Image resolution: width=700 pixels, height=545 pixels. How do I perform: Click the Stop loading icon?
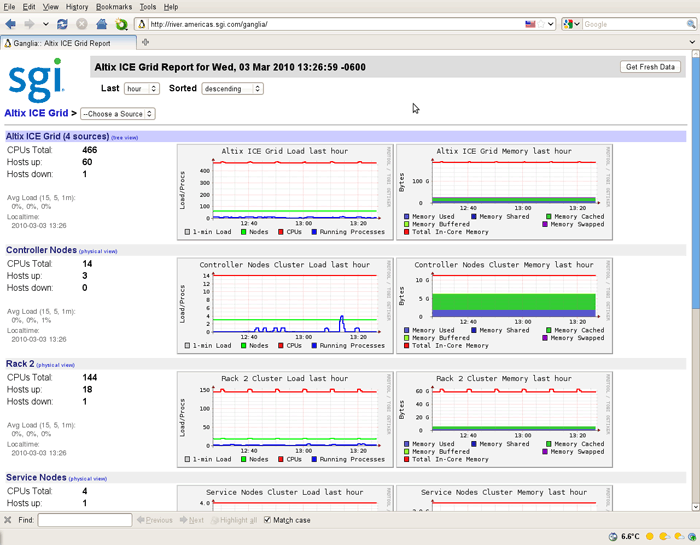(82, 24)
